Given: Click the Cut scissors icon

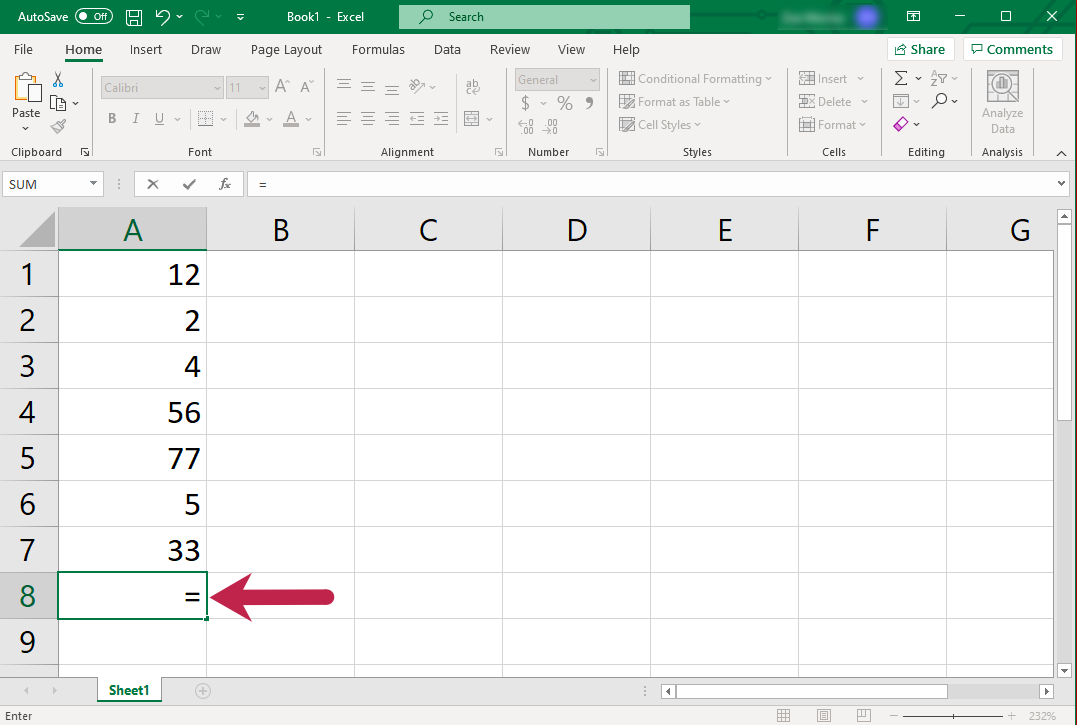Looking at the screenshot, I should coord(58,80).
